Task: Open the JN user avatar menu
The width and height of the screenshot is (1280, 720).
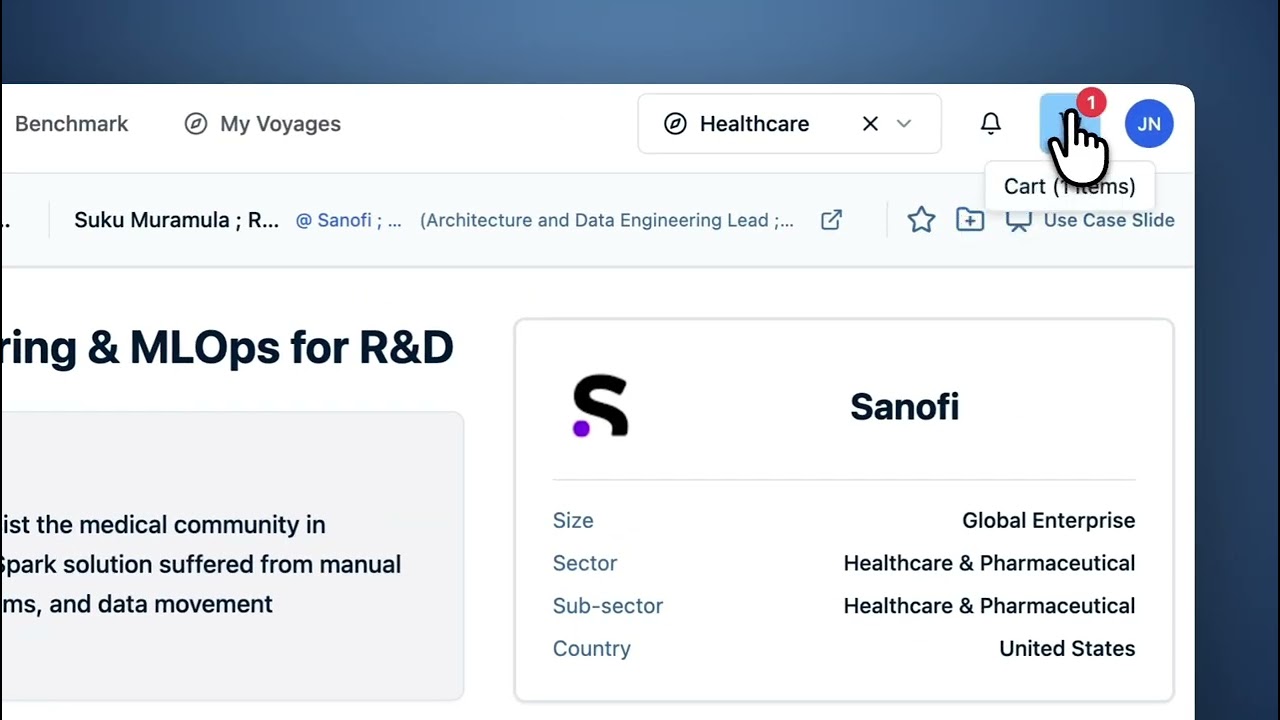Action: coord(1149,124)
